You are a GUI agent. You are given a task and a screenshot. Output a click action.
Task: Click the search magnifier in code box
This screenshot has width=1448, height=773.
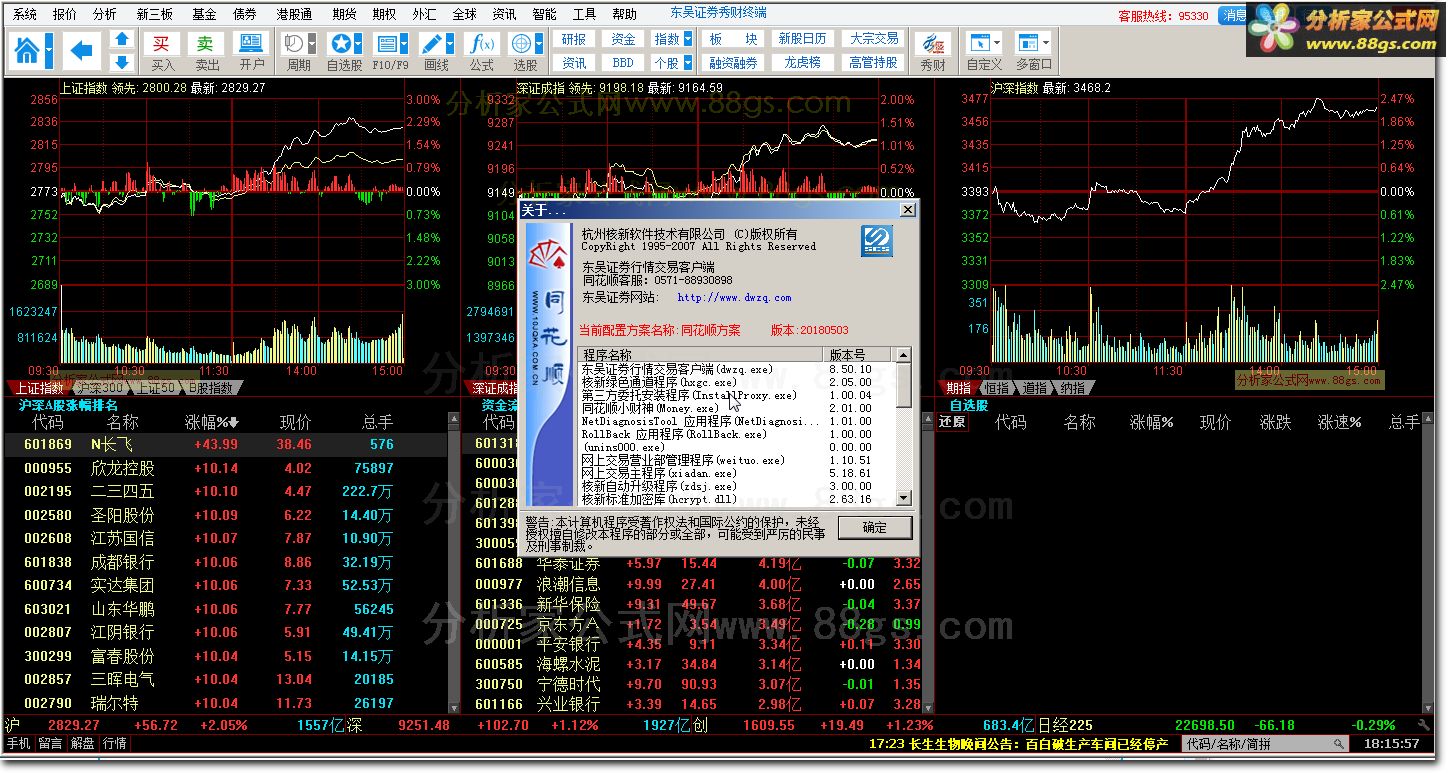(x=1338, y=744)
